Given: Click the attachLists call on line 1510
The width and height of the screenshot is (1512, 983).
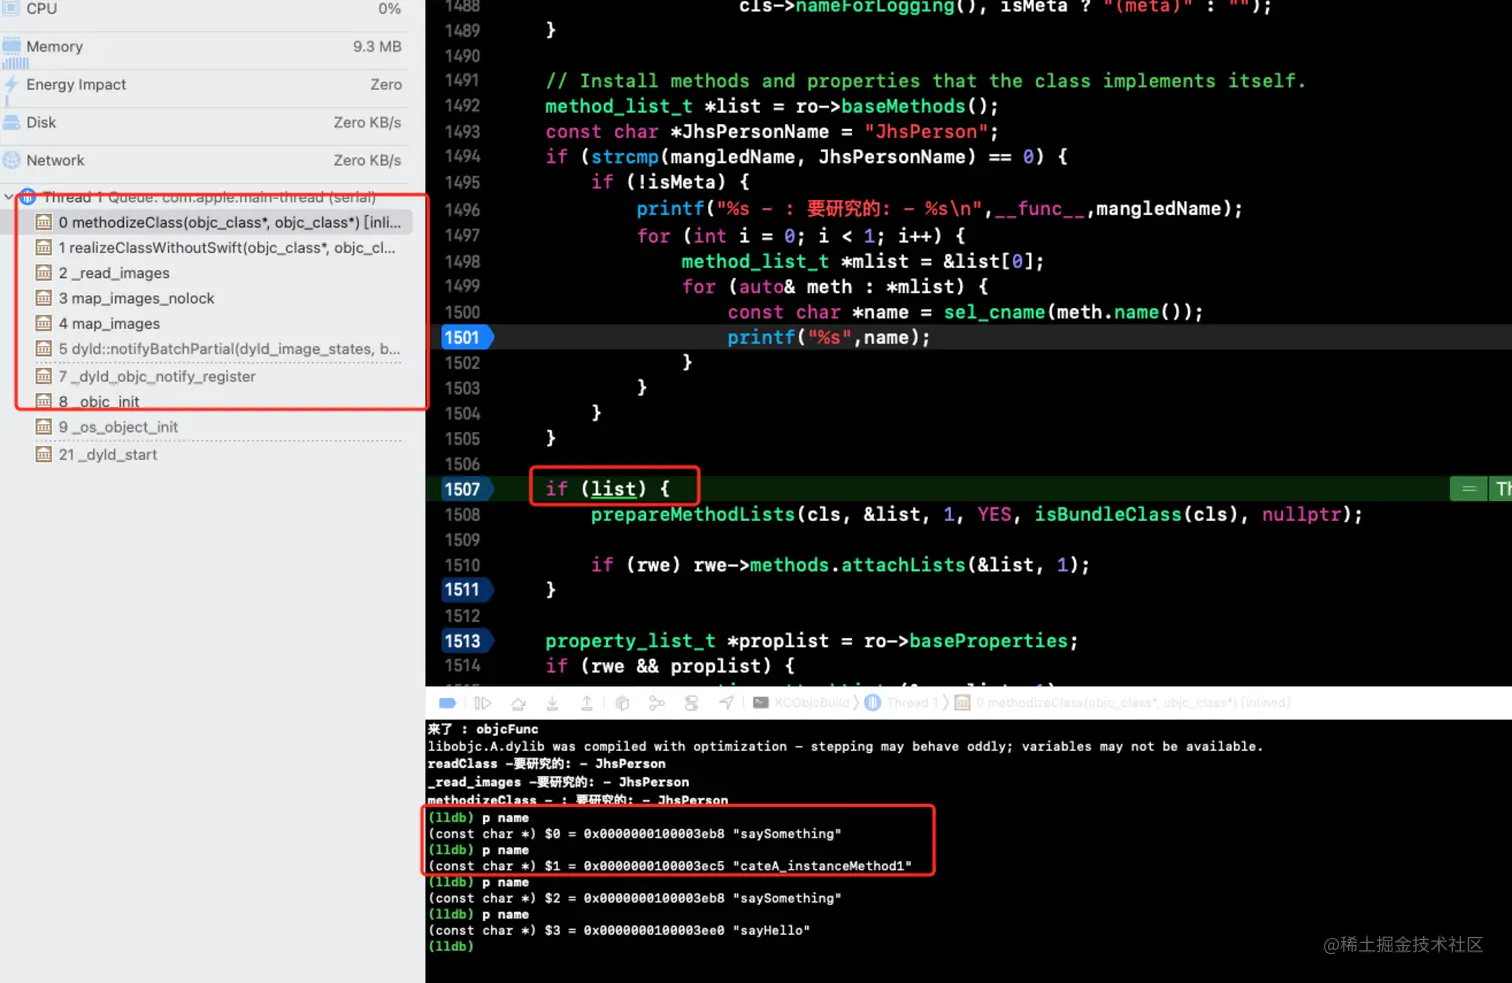Looking at the screenshot, I should (904, 565).
